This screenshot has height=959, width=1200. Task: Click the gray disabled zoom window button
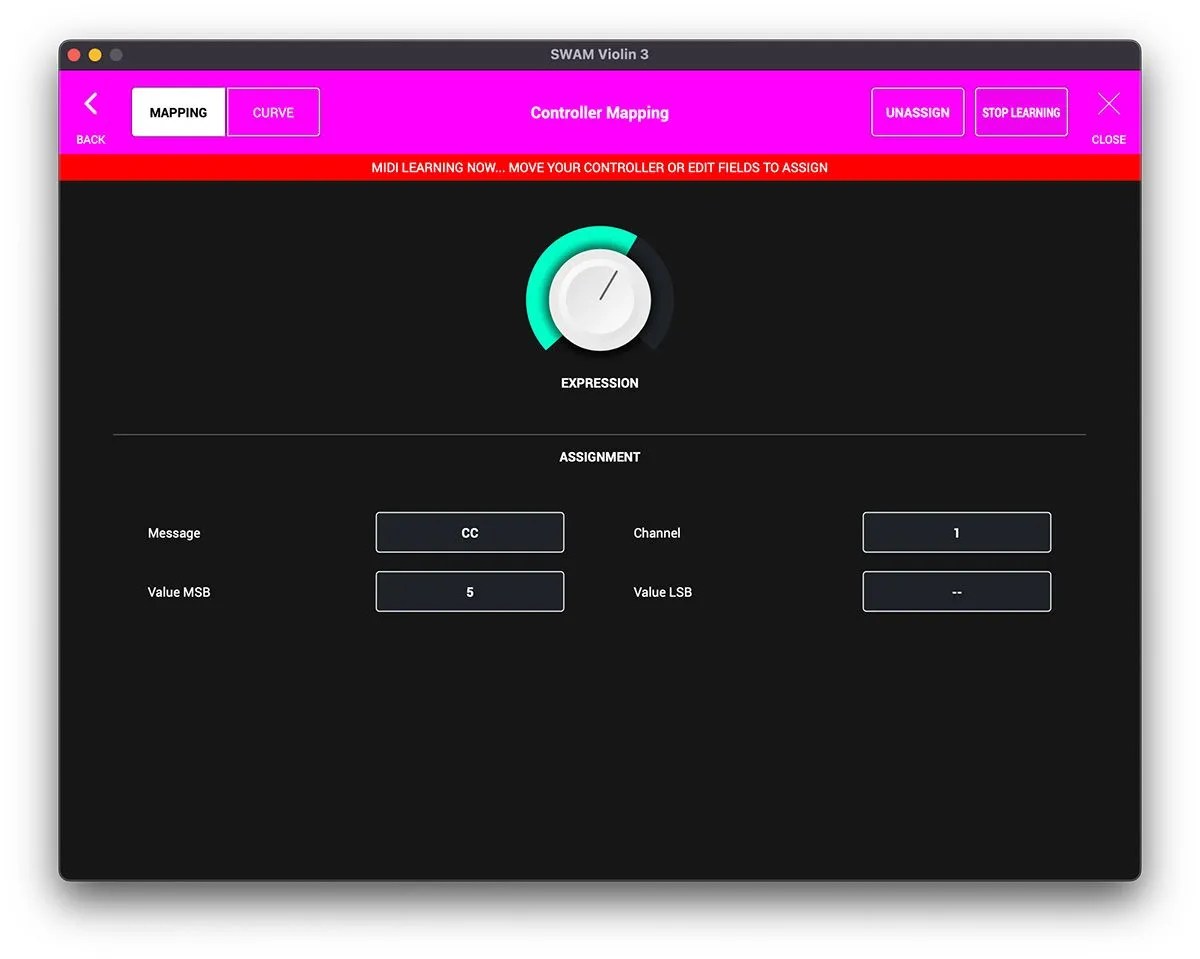click(116, 55)
